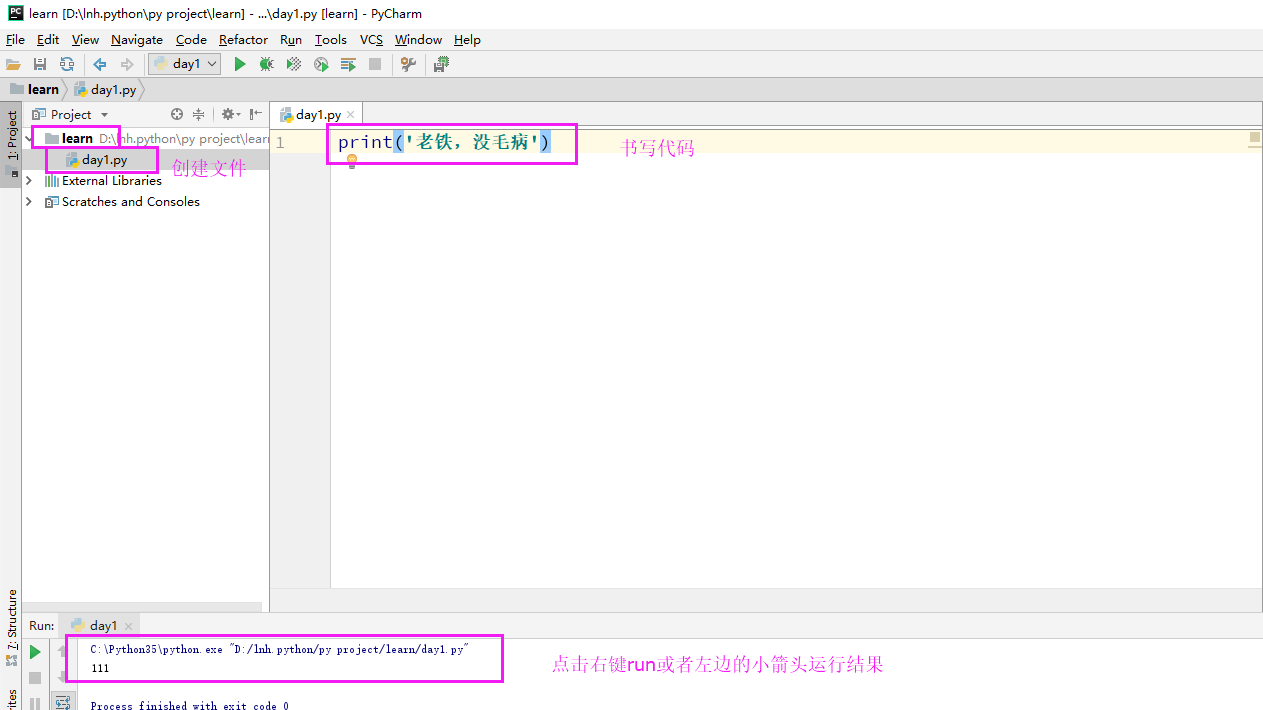This screenshot has width=1263, height=710.
Task: Open settings via the wrench icon
Action: coord(408,64)
